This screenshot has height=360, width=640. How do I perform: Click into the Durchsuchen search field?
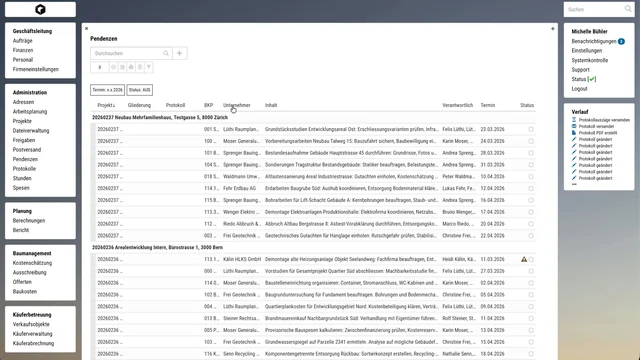point(127,53)
